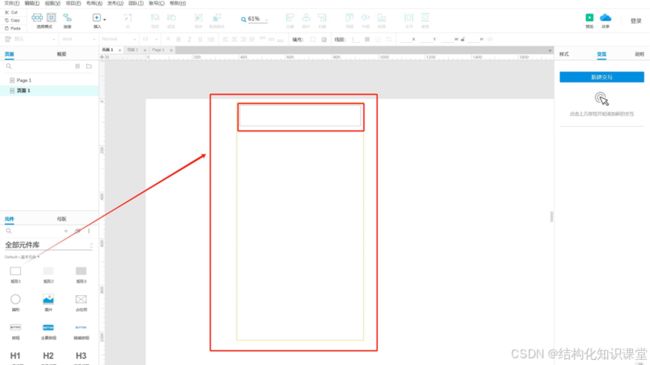Open the widget style dropdown in format bar
Viewport: 650px width, 365px height.
(30, 39)
